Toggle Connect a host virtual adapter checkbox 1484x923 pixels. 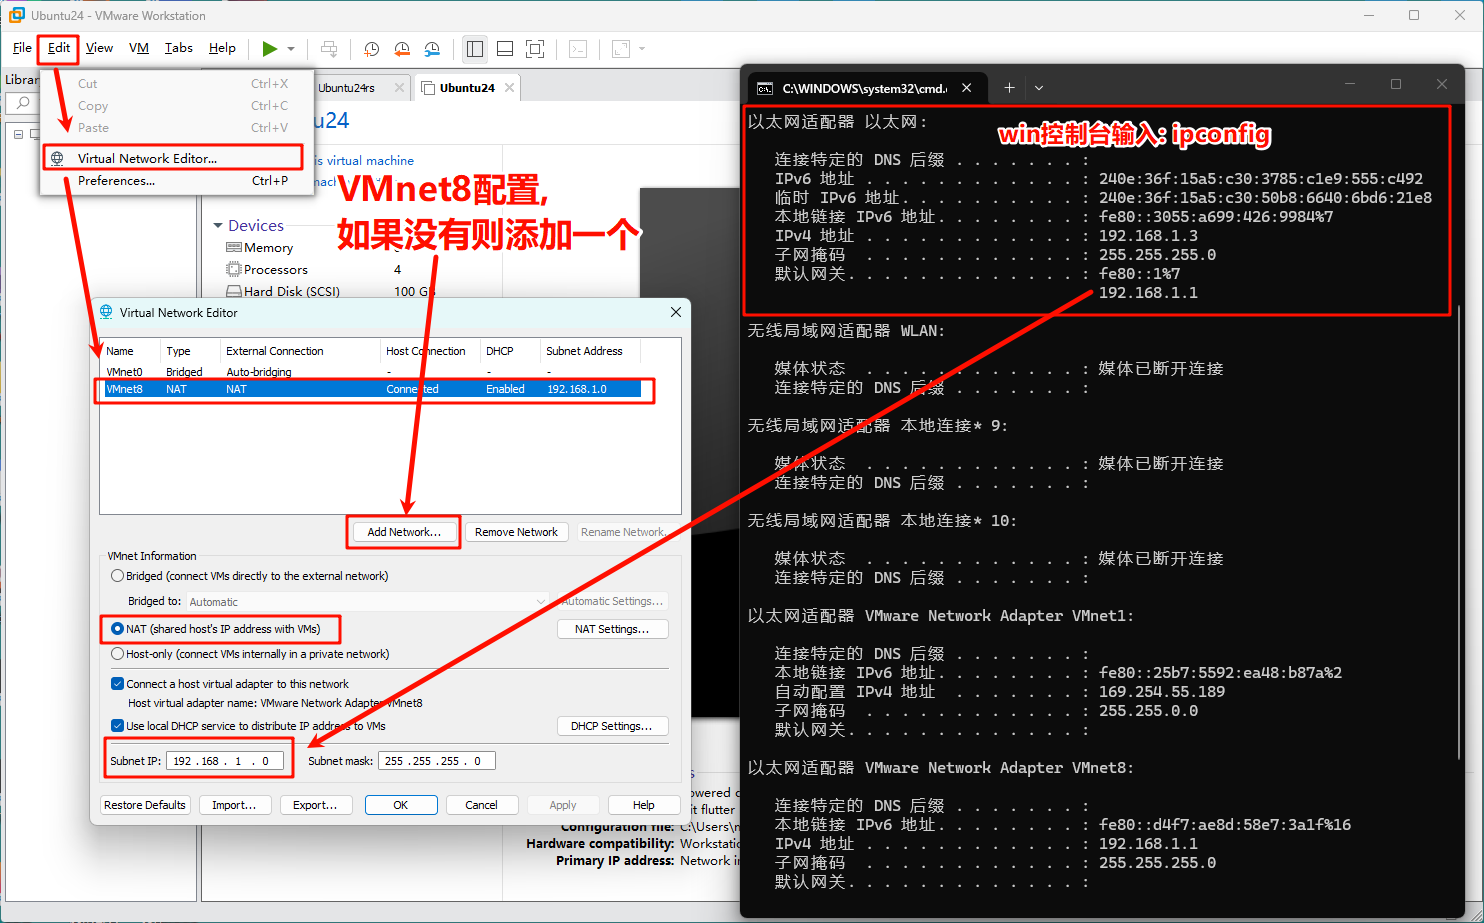118,684
